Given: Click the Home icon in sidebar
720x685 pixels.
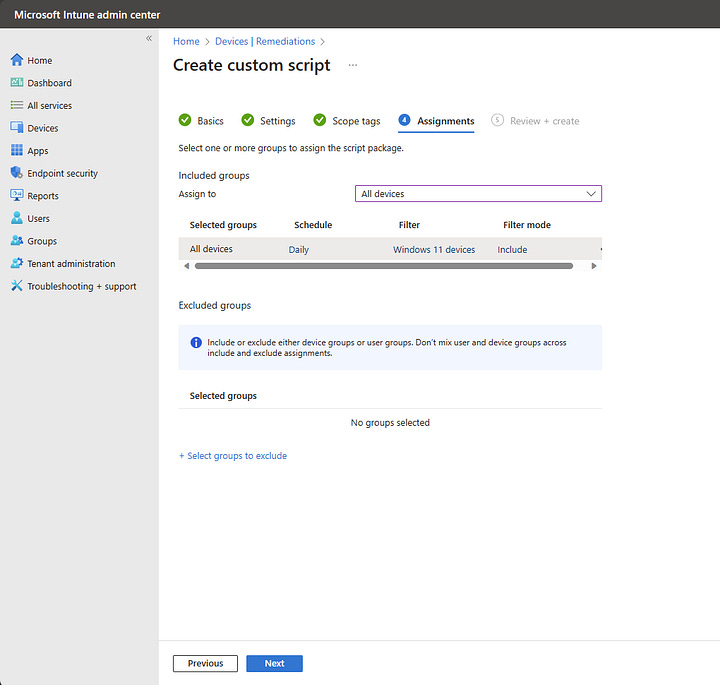Looking at the screenshot, I should (x=17, y=60).
